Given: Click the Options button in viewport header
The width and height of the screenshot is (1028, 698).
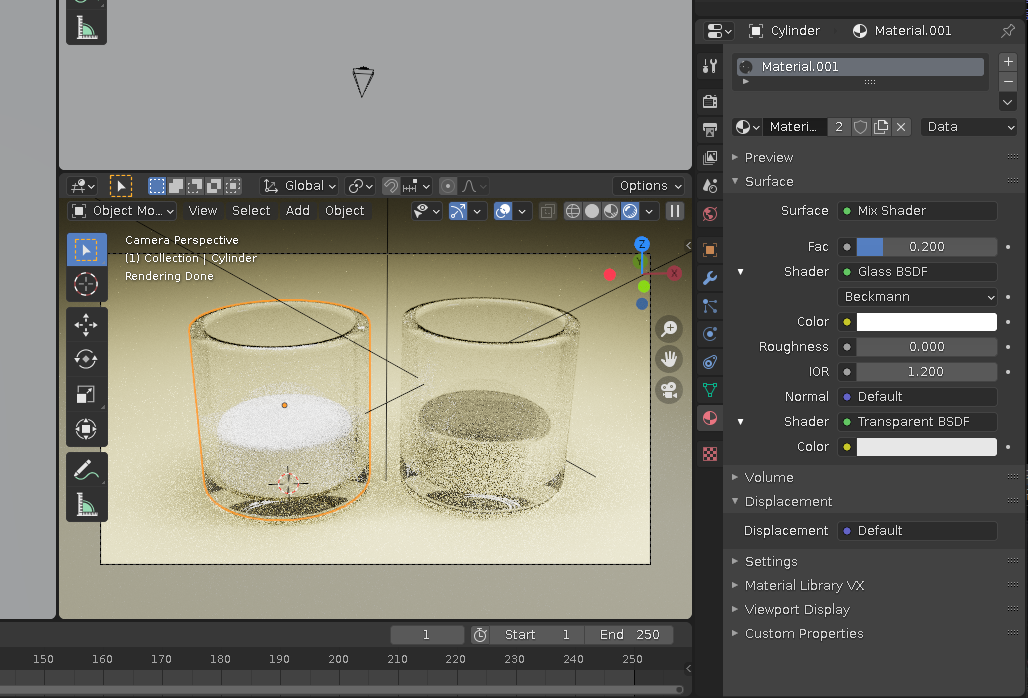Looking at the screenshot, I should pyautogui.click(x=649, y=186).
